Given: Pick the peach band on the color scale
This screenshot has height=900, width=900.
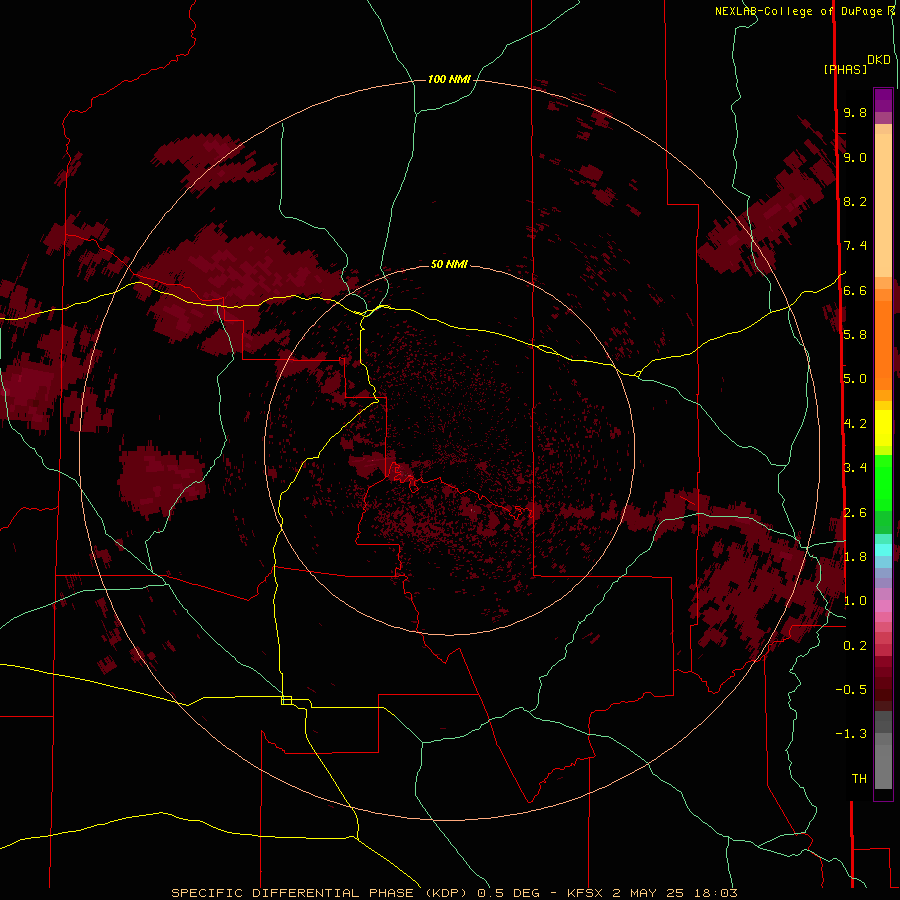Looking at the screenshot, I should pyautogui.click(x=883, y=204).
